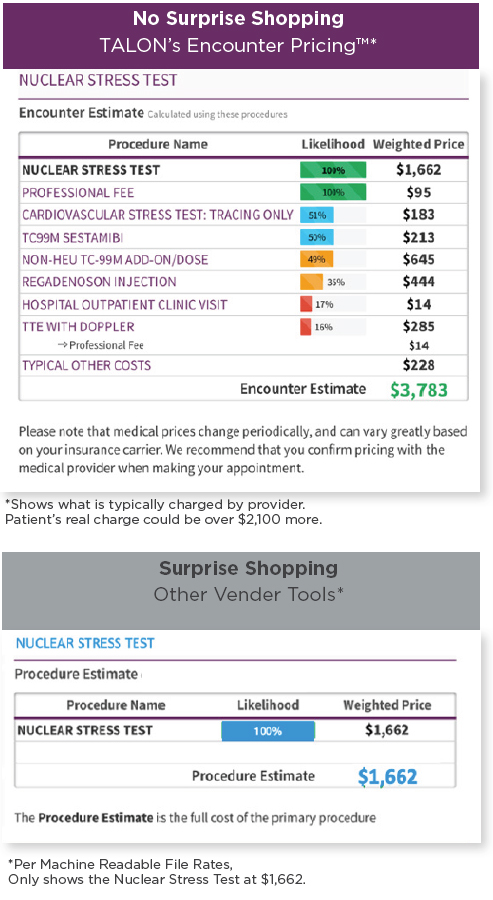This screenshot has height=900, width=493.
Task: Select the TC99M SESTAMIBI procedure
Action: (x=72, y=238)
